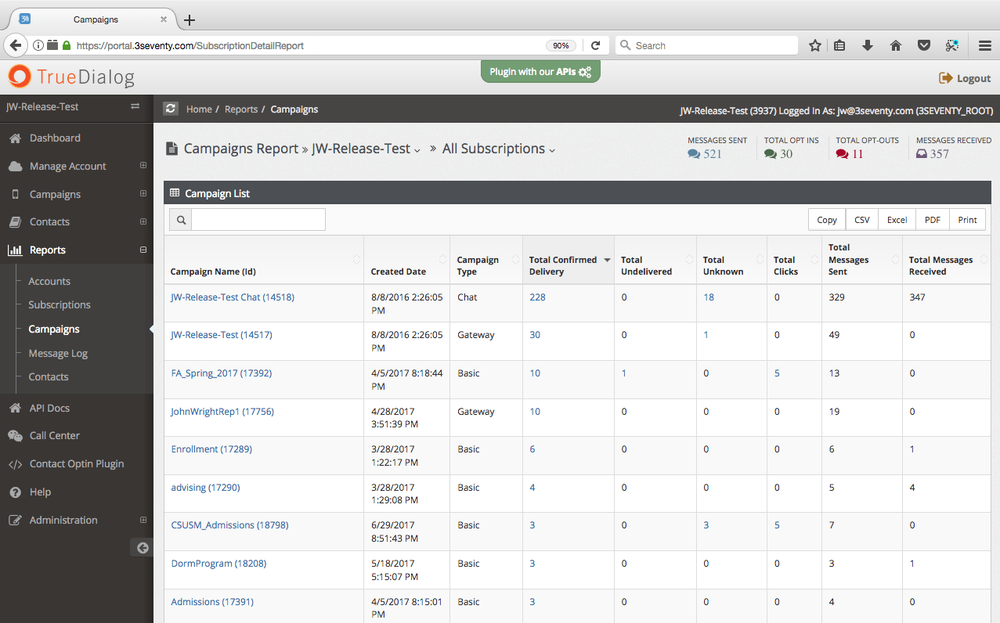Click the TrueDialog logo

point(71,77)
